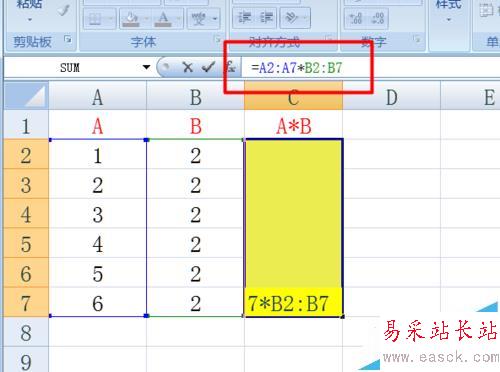Click cell A4 containing 3
The width and height of the screenshot is (500, 372).
pyautogui.click(x=98, y=214)
